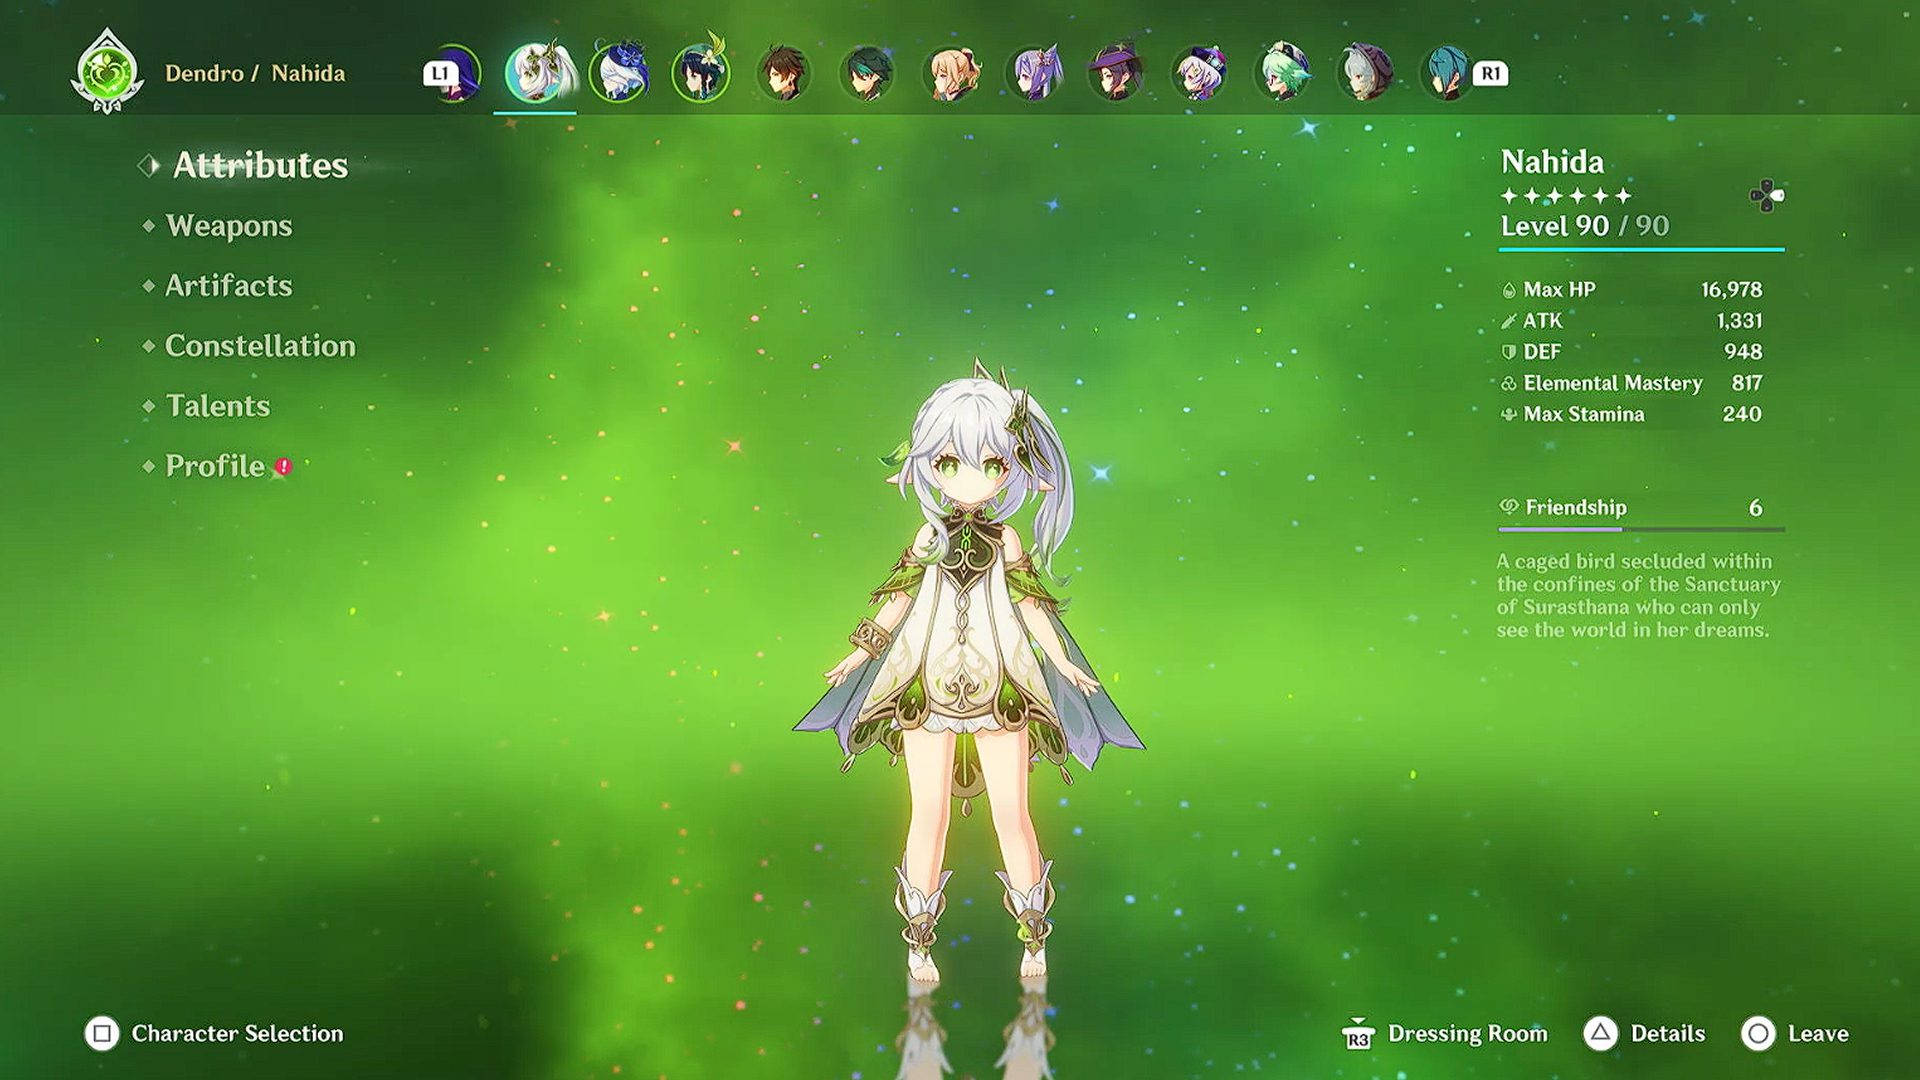1920x1080 pixels.
Task: Click the 'Nahida' name heading in stats panel
Action: tap(1552, 162)
